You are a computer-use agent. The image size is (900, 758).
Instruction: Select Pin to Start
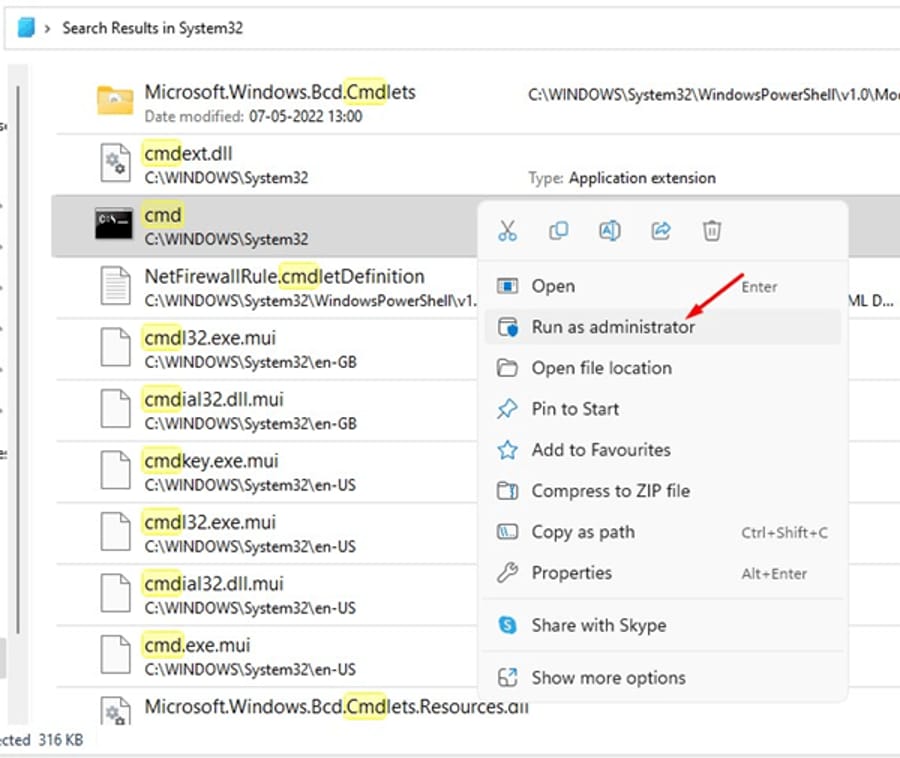[x=663, y=409]
